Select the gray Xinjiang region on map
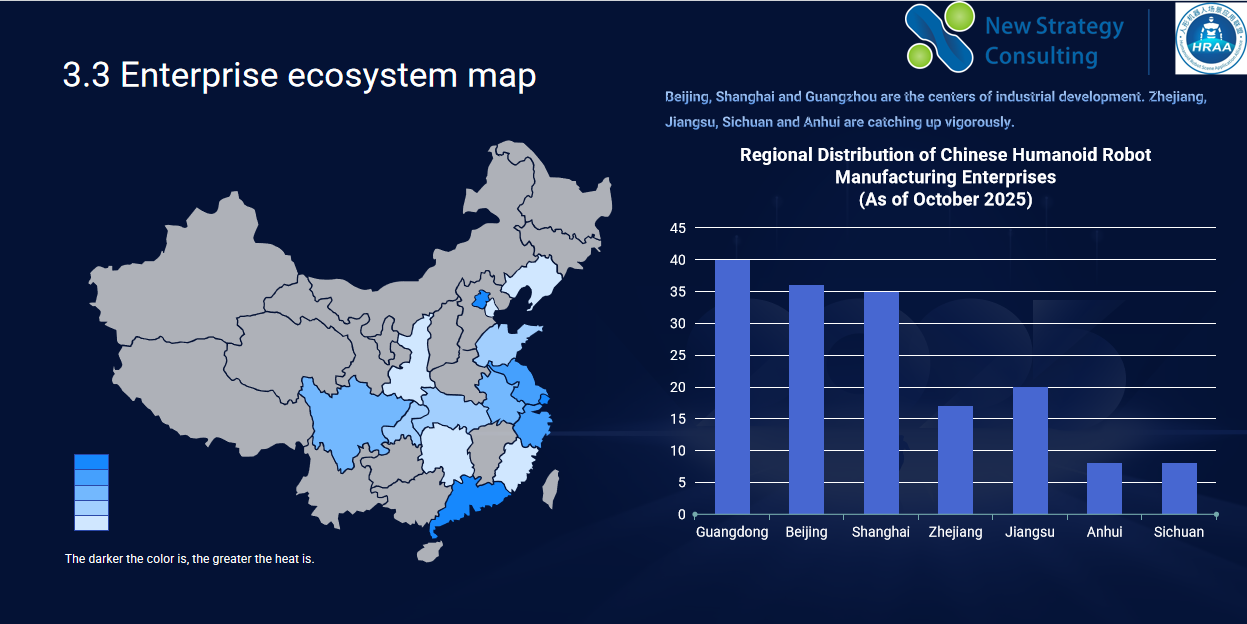 click(x=170, y=290)
